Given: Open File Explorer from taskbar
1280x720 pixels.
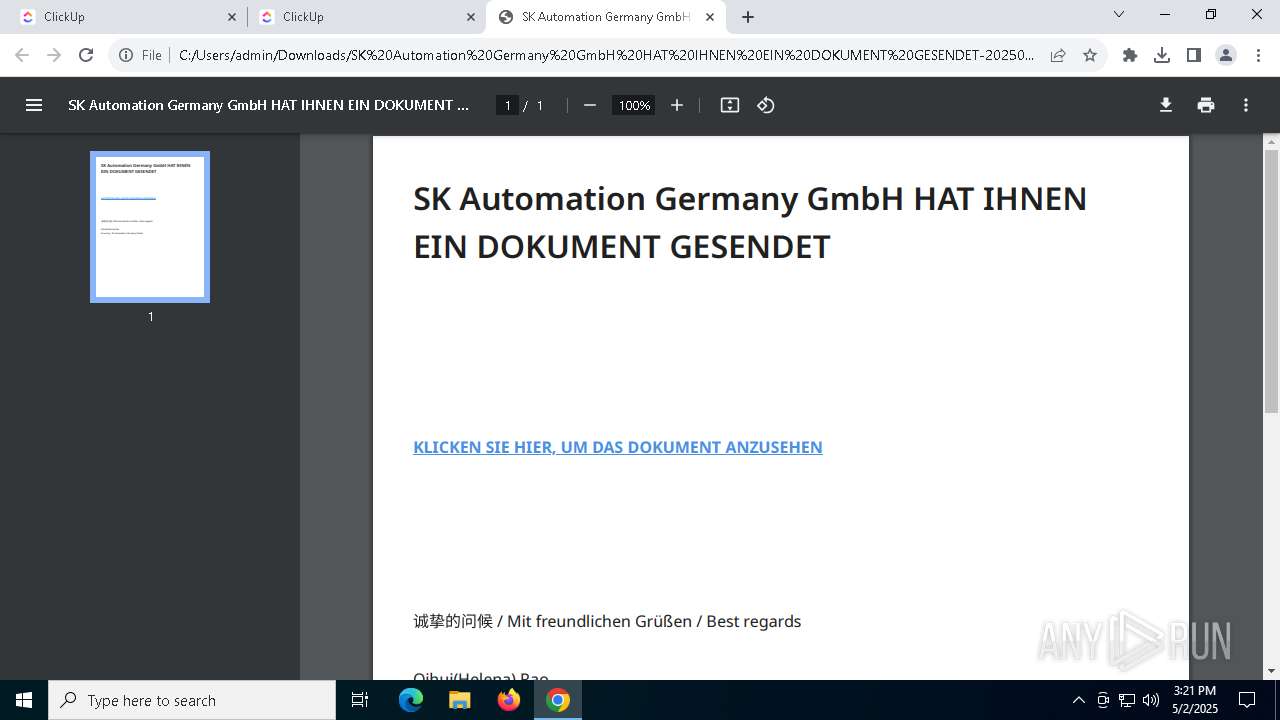Looking at the screenshot, I should [460, 700].
